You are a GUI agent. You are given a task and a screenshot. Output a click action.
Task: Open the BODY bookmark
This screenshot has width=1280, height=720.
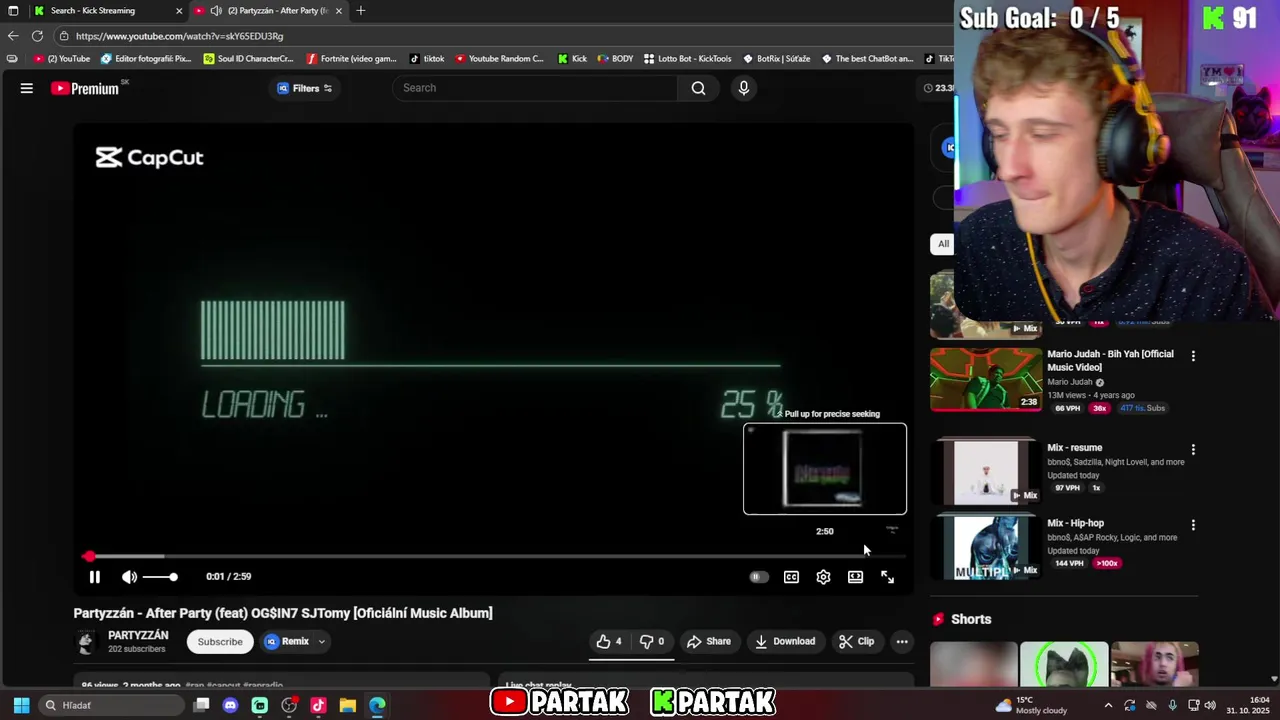pyautogui.click(x=614, y=59)
